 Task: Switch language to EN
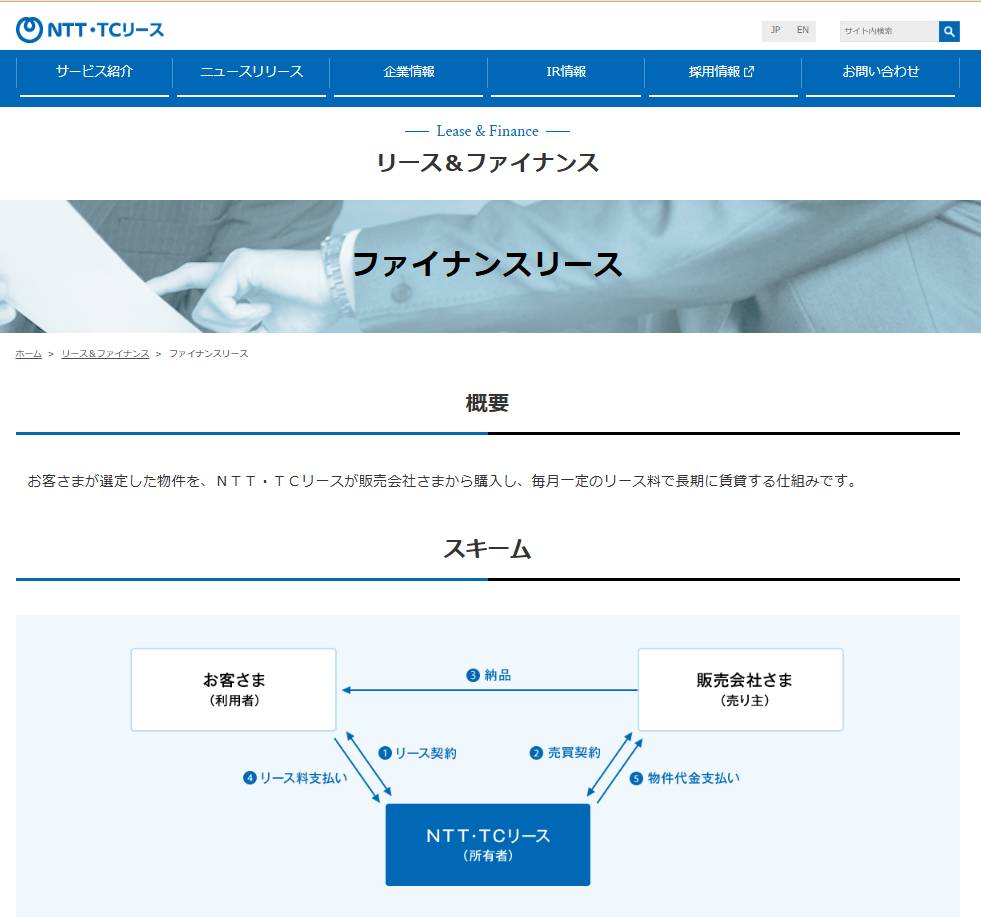[x=803, y=30]
